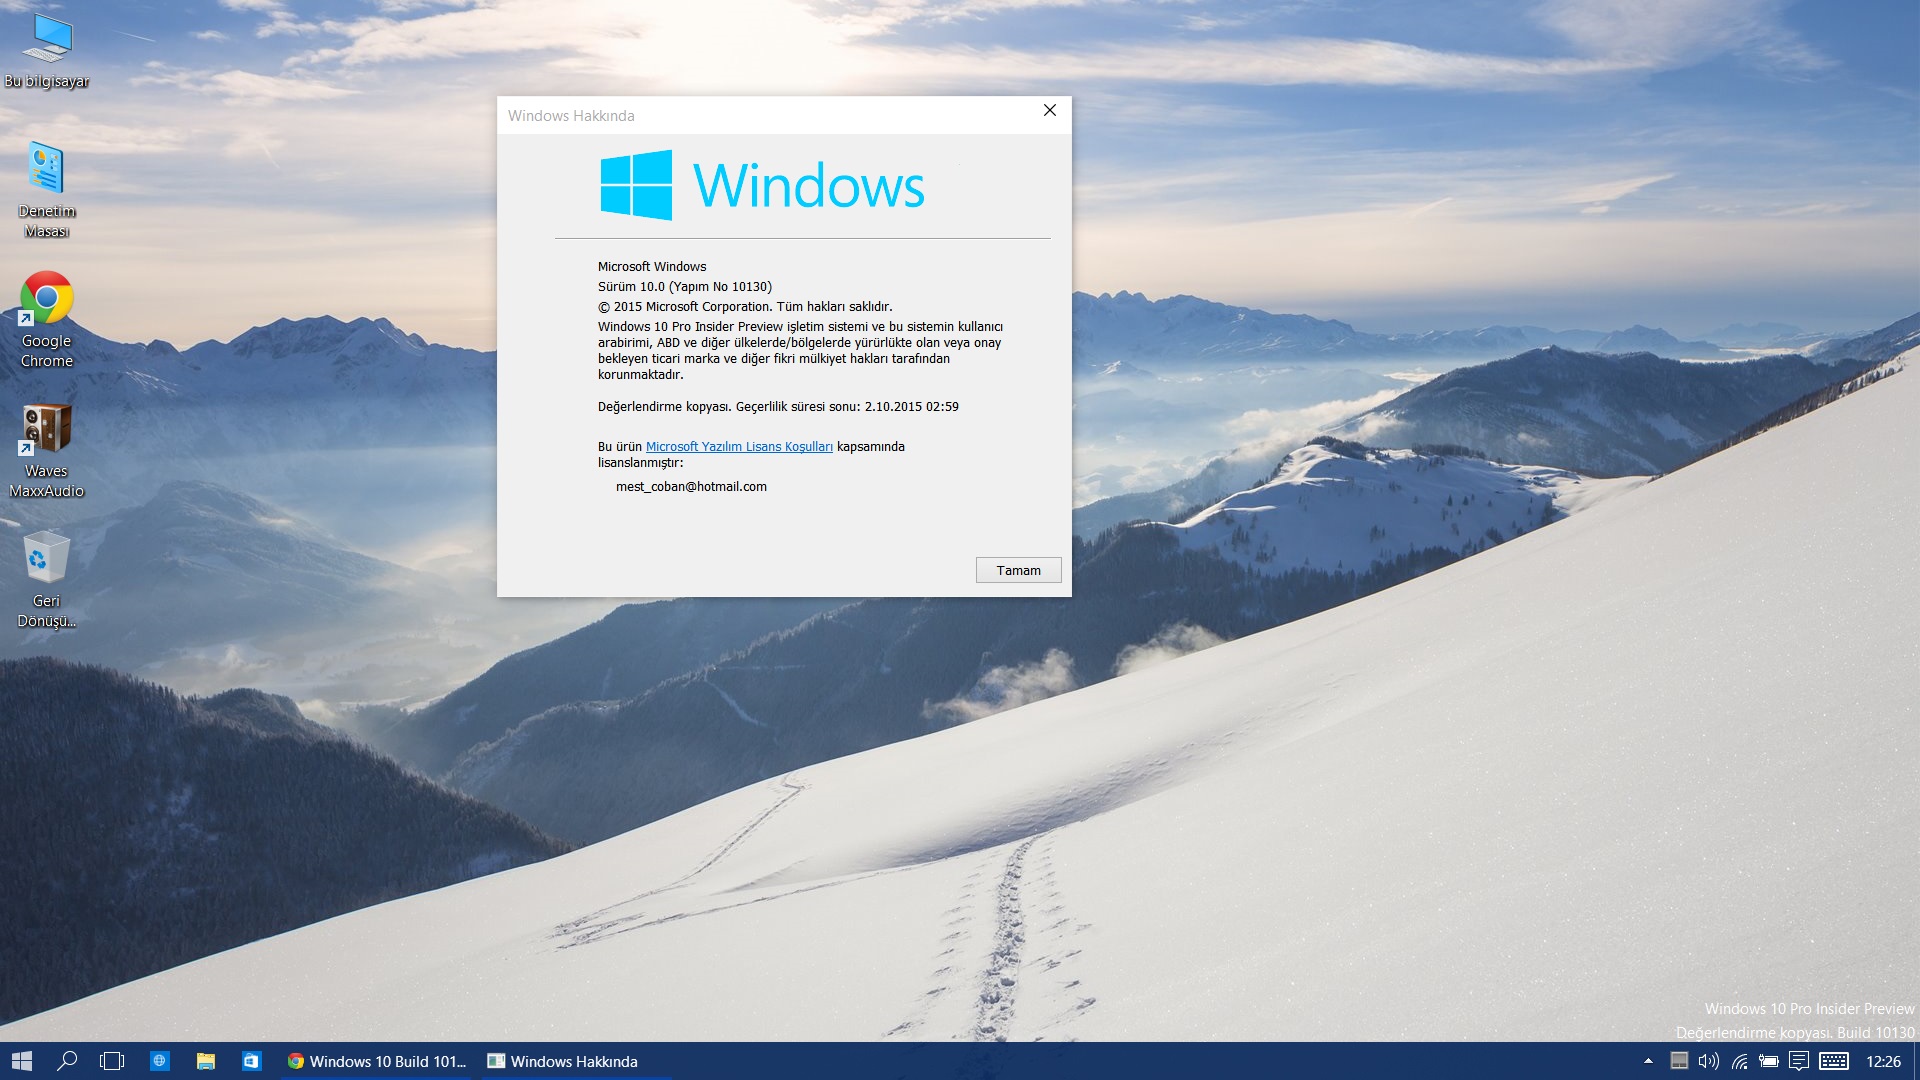
Task: Select the File Explorer taskbar icon
Action: coord(204,1060)
